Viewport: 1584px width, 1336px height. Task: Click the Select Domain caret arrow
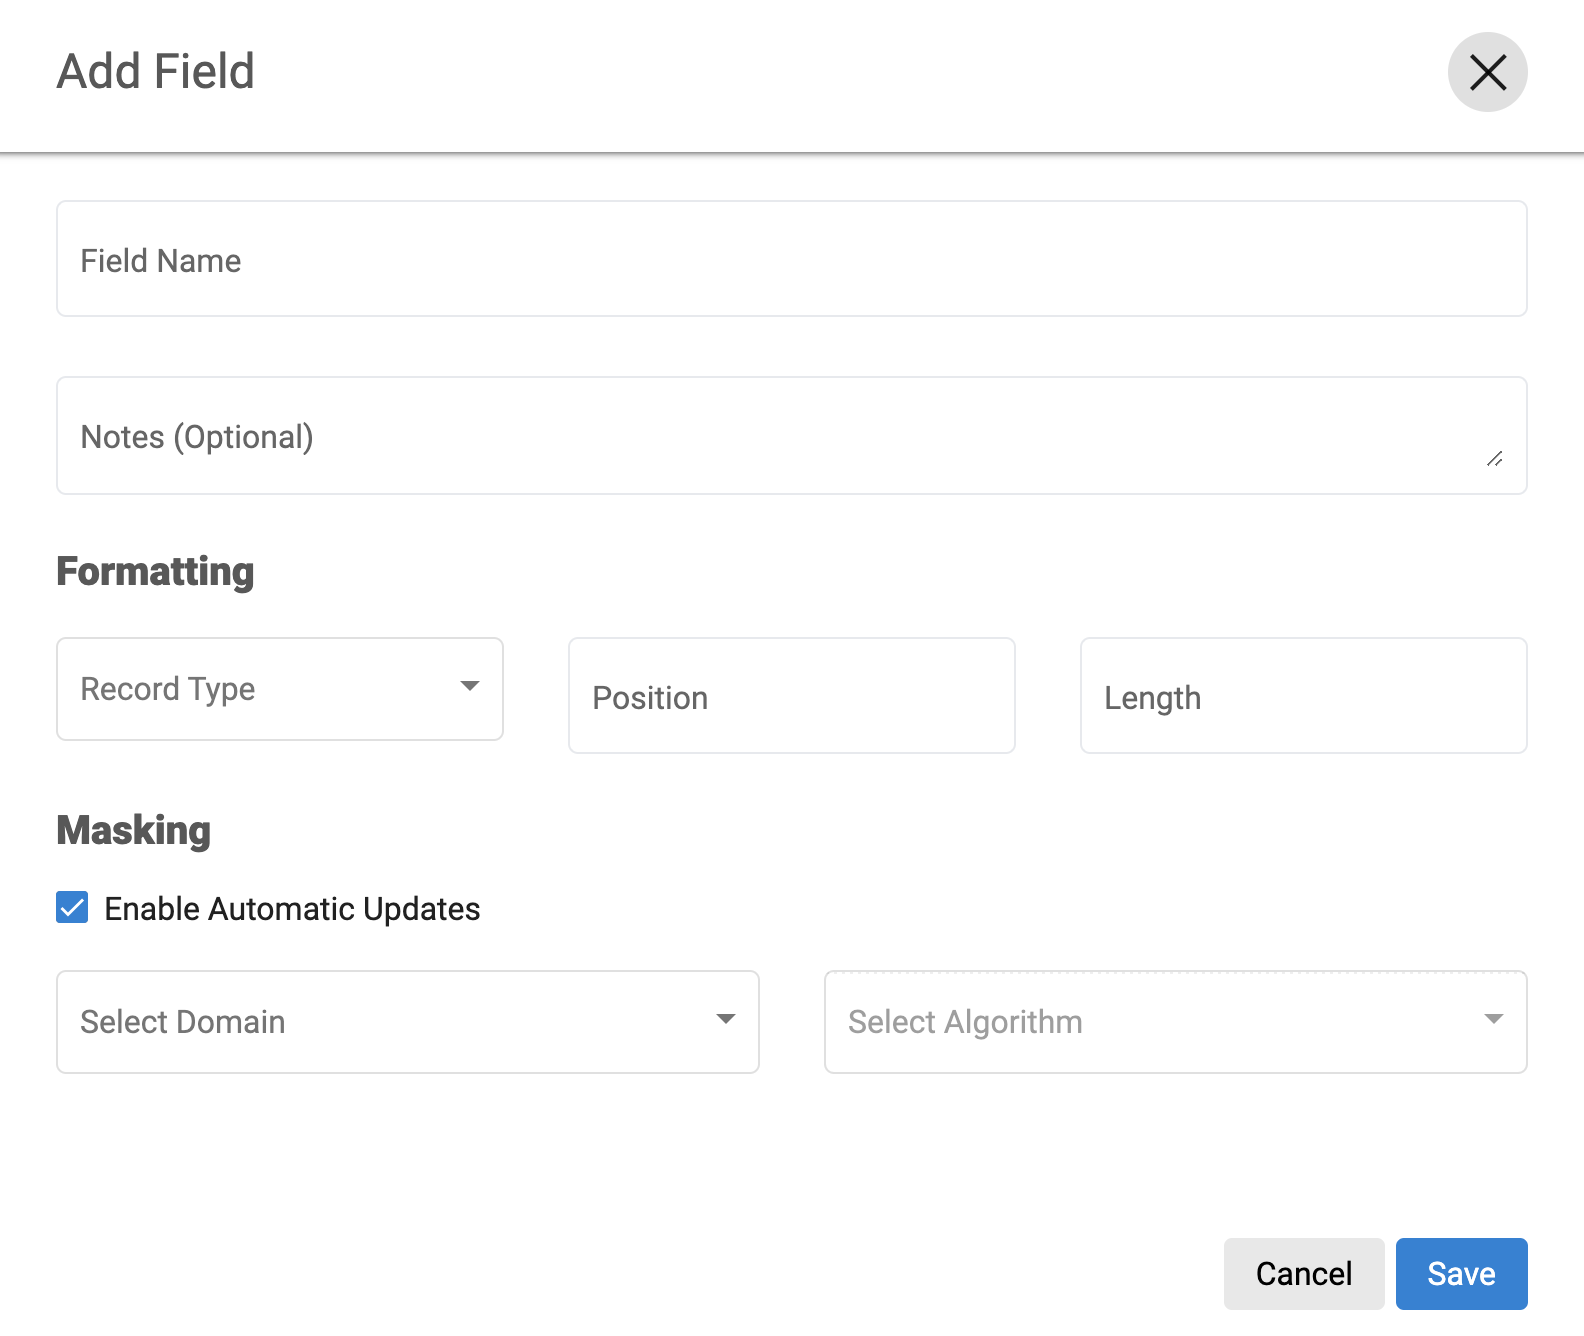(725, 1019)
